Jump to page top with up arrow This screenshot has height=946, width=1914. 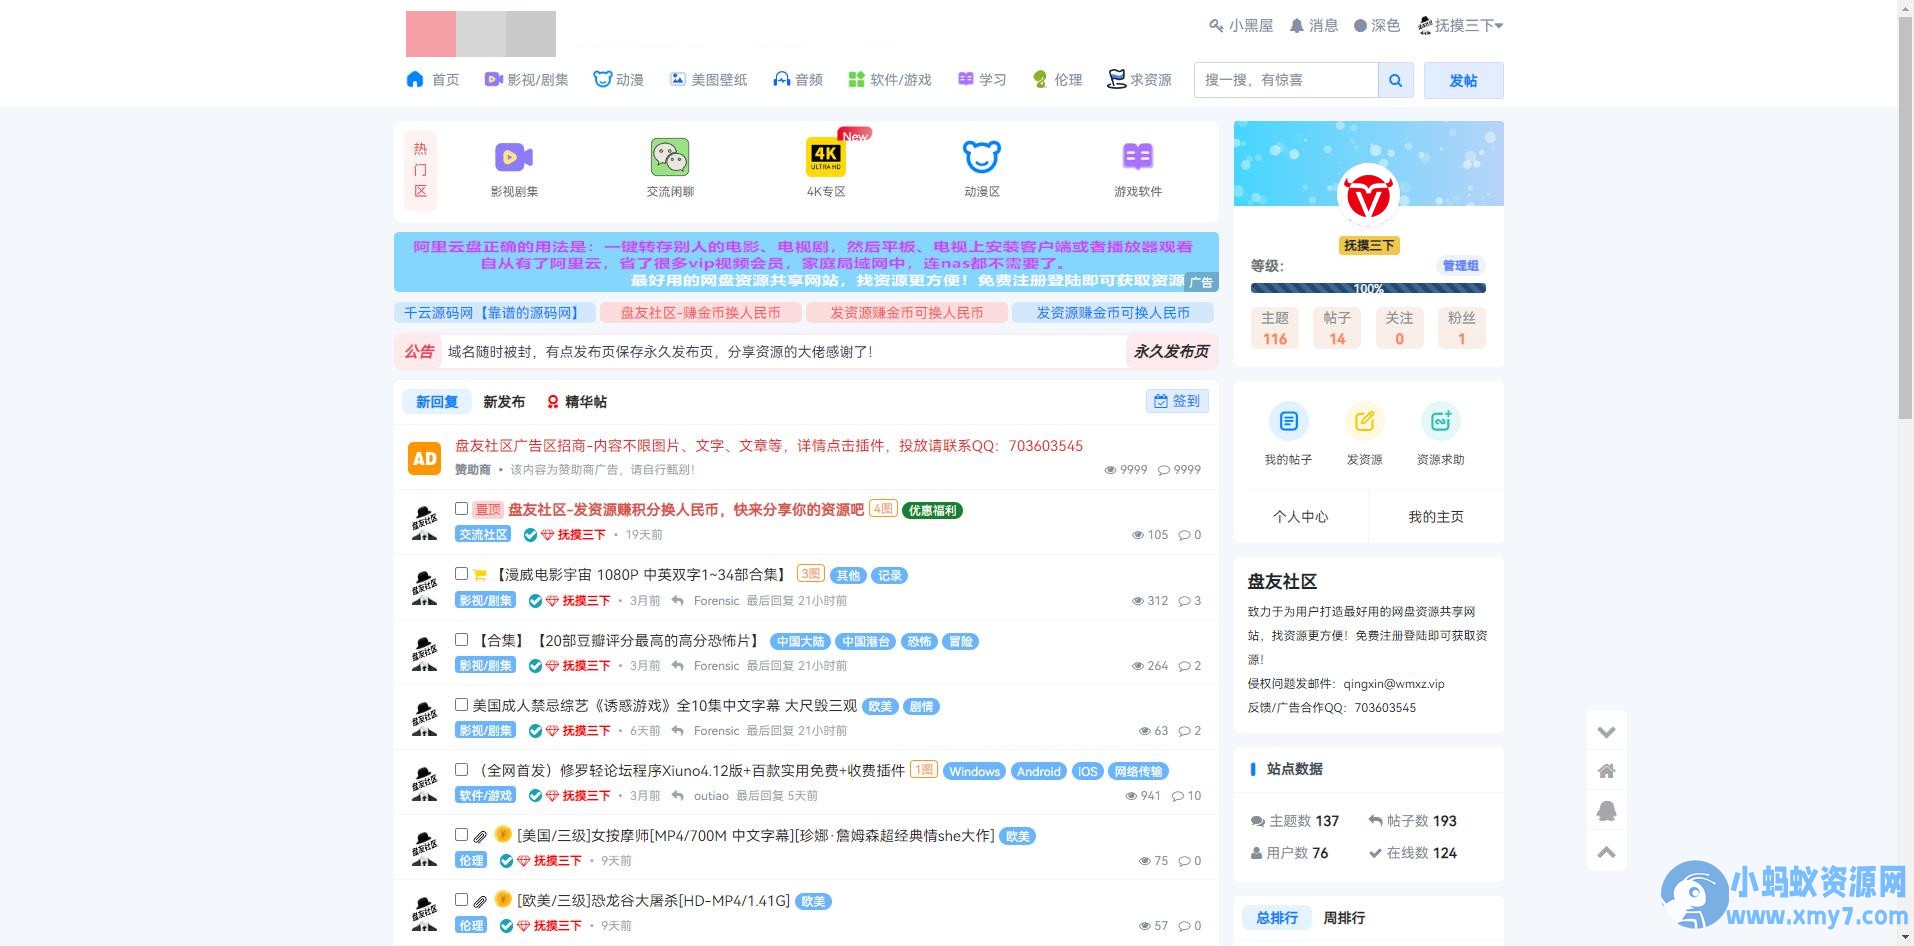tap(1606, 852)
